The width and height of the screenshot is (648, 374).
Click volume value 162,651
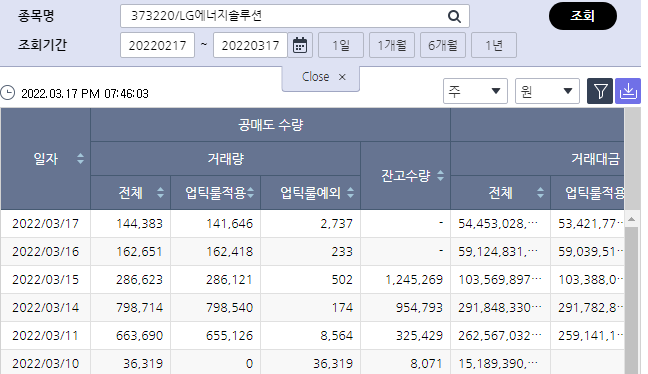(x=139, y=252)
